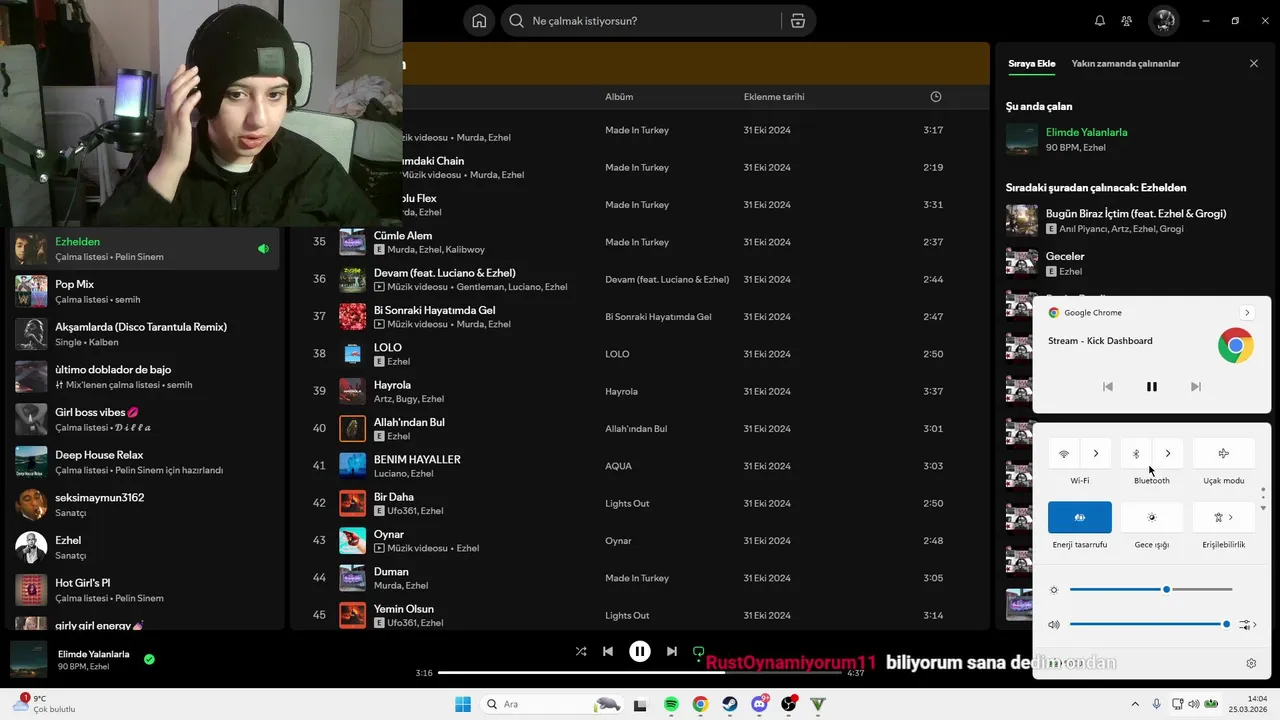
Task: Skip to next in Chrome media card
Action: click(1196, 387)
